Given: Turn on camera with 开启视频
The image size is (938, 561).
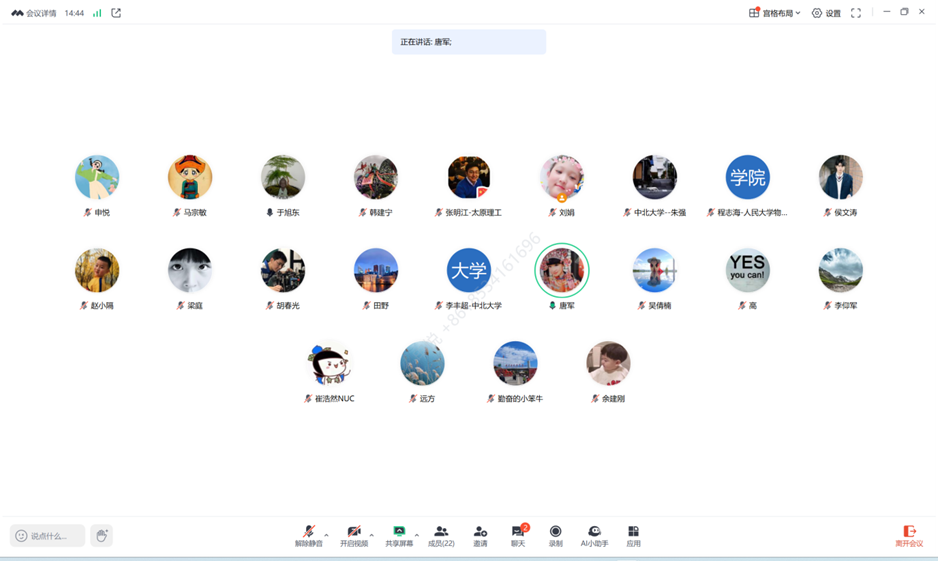Looking at the screenshot, I should [353, 535].
